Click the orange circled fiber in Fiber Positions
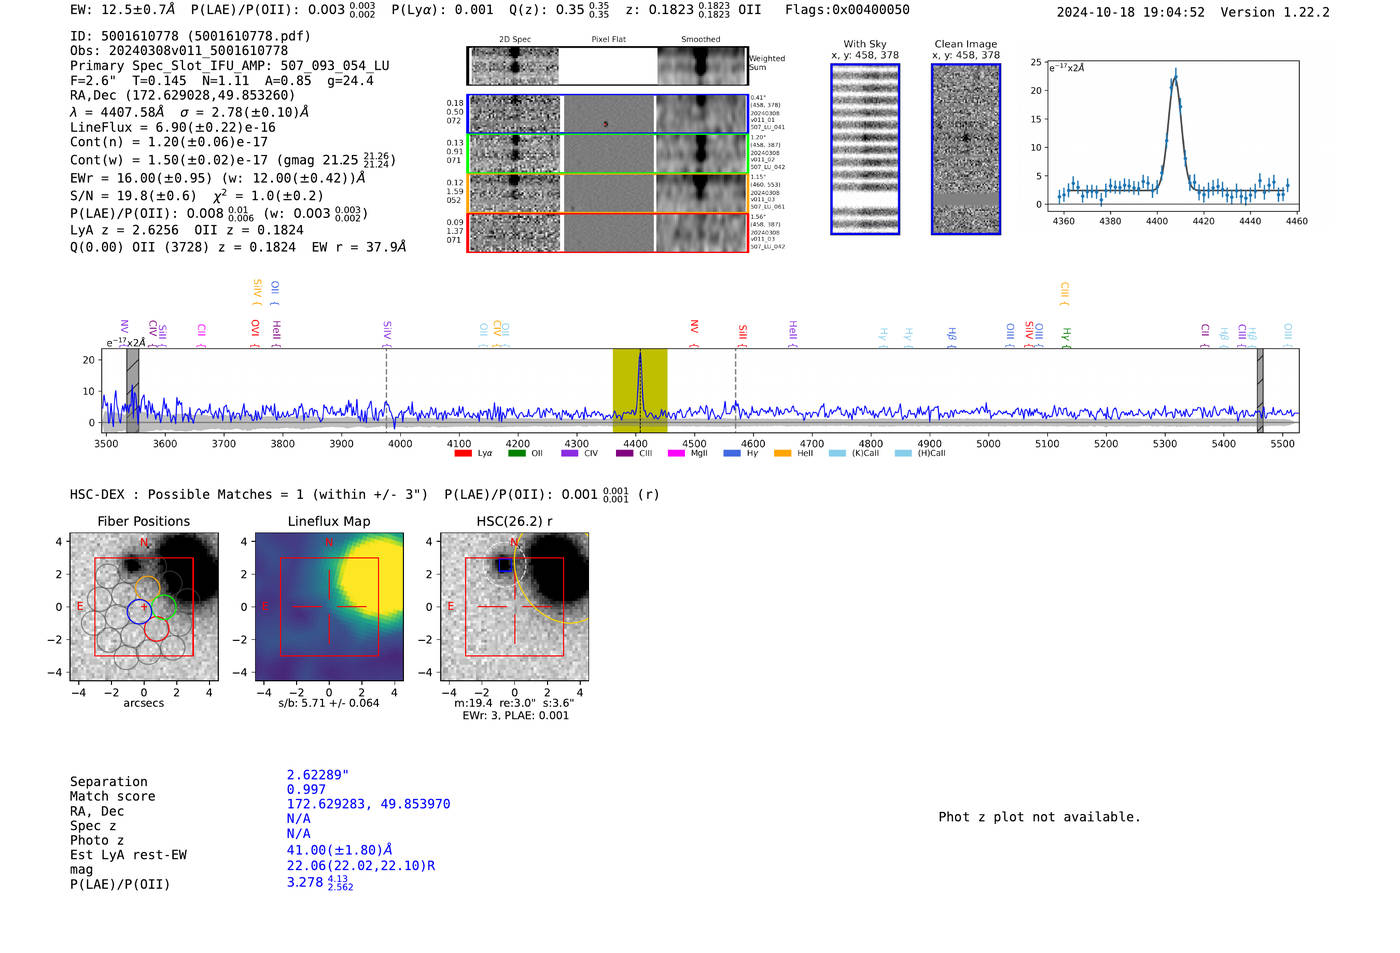Screen dimensions: 1400x953 coord(147,589)
